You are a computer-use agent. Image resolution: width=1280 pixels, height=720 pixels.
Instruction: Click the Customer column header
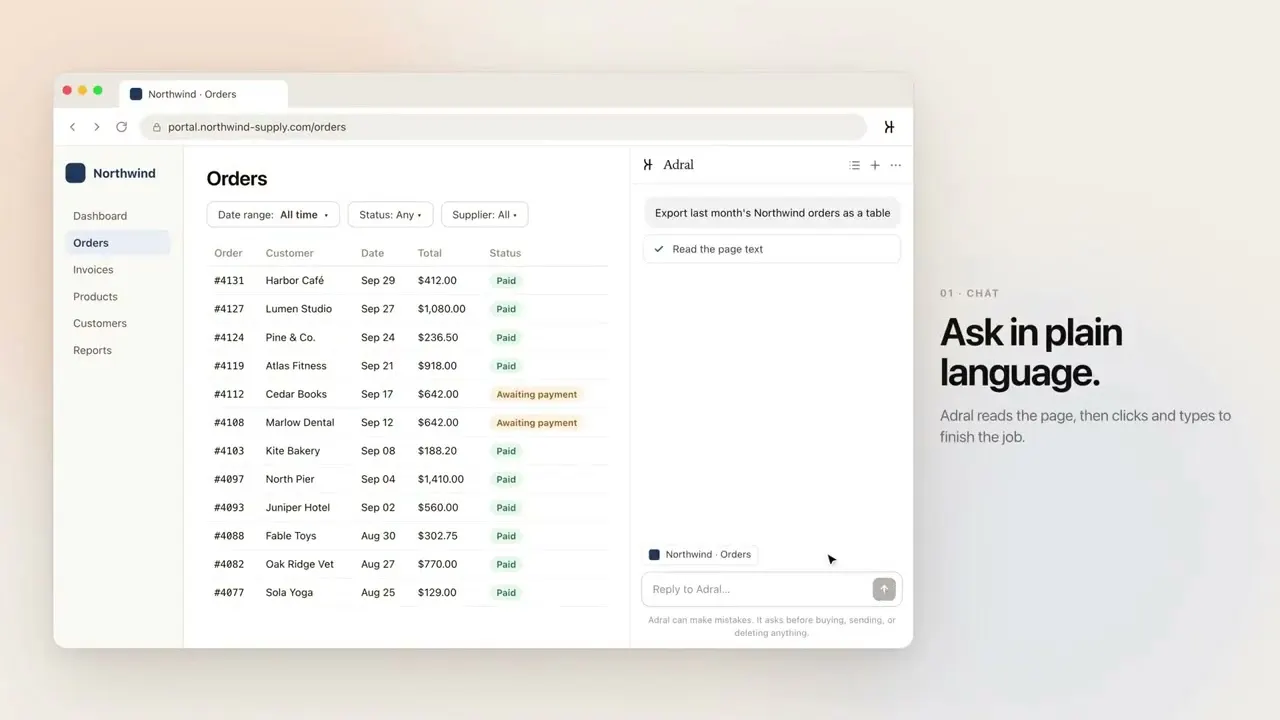coord(290,253)
